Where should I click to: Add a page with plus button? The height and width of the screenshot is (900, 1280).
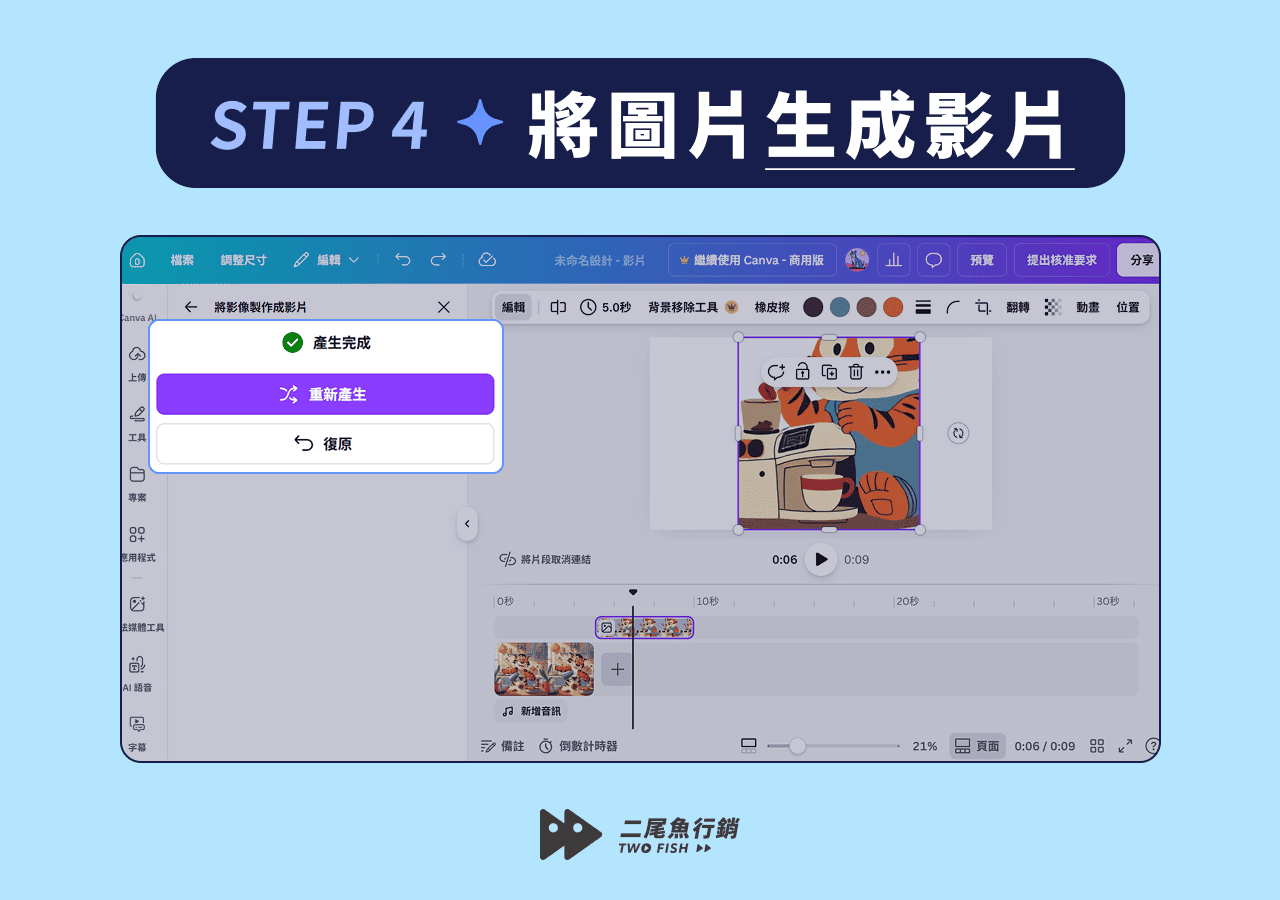[618, 669]
